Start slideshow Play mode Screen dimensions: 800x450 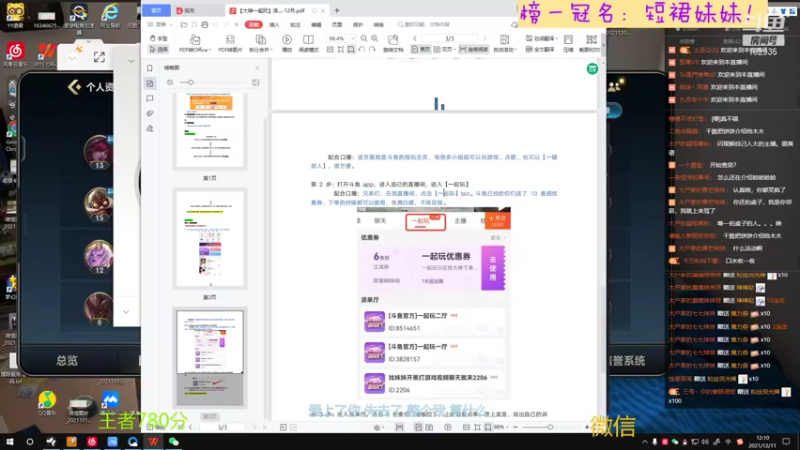click(287, 44)
